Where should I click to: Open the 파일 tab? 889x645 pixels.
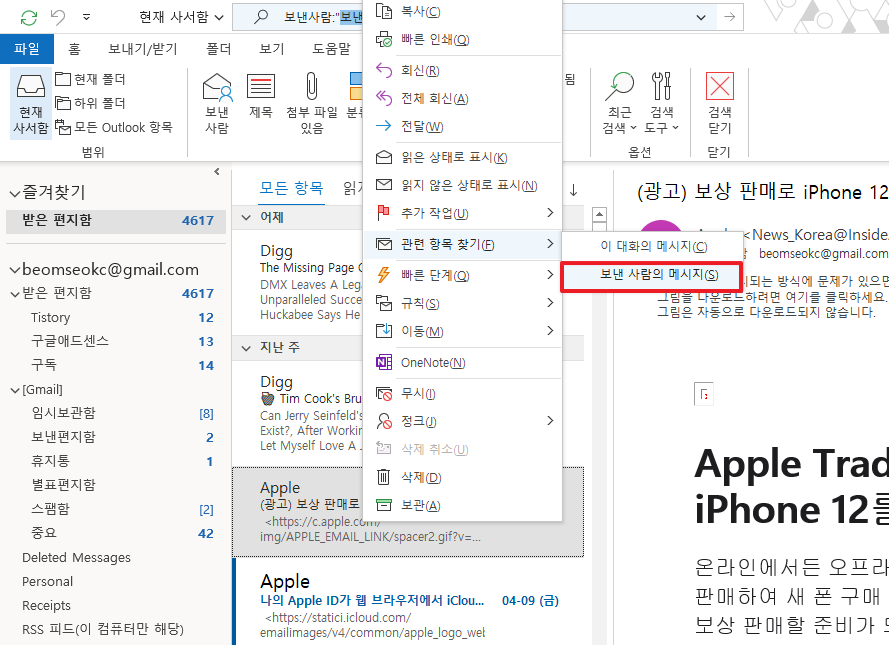click(27, 49)
